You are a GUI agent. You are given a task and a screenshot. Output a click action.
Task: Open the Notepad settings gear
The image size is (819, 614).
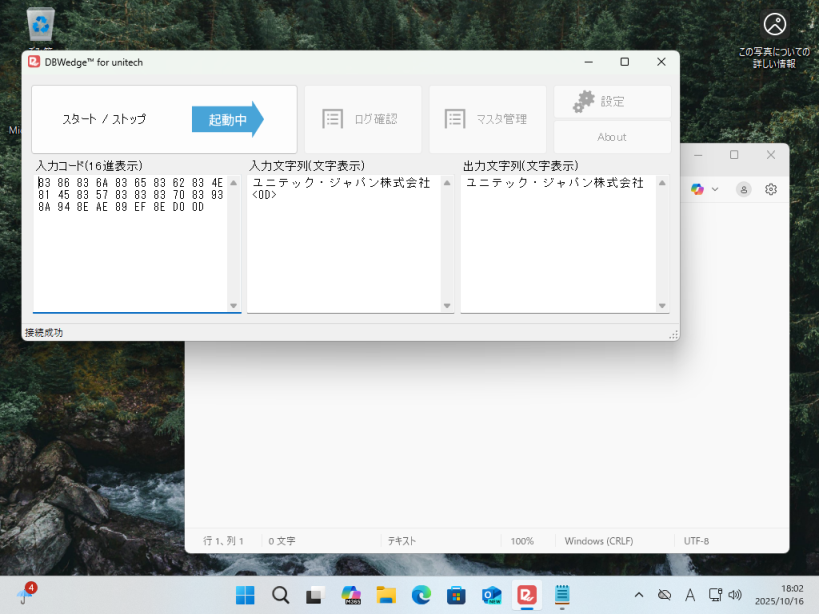pyautogui.click(x=771, y=189)
